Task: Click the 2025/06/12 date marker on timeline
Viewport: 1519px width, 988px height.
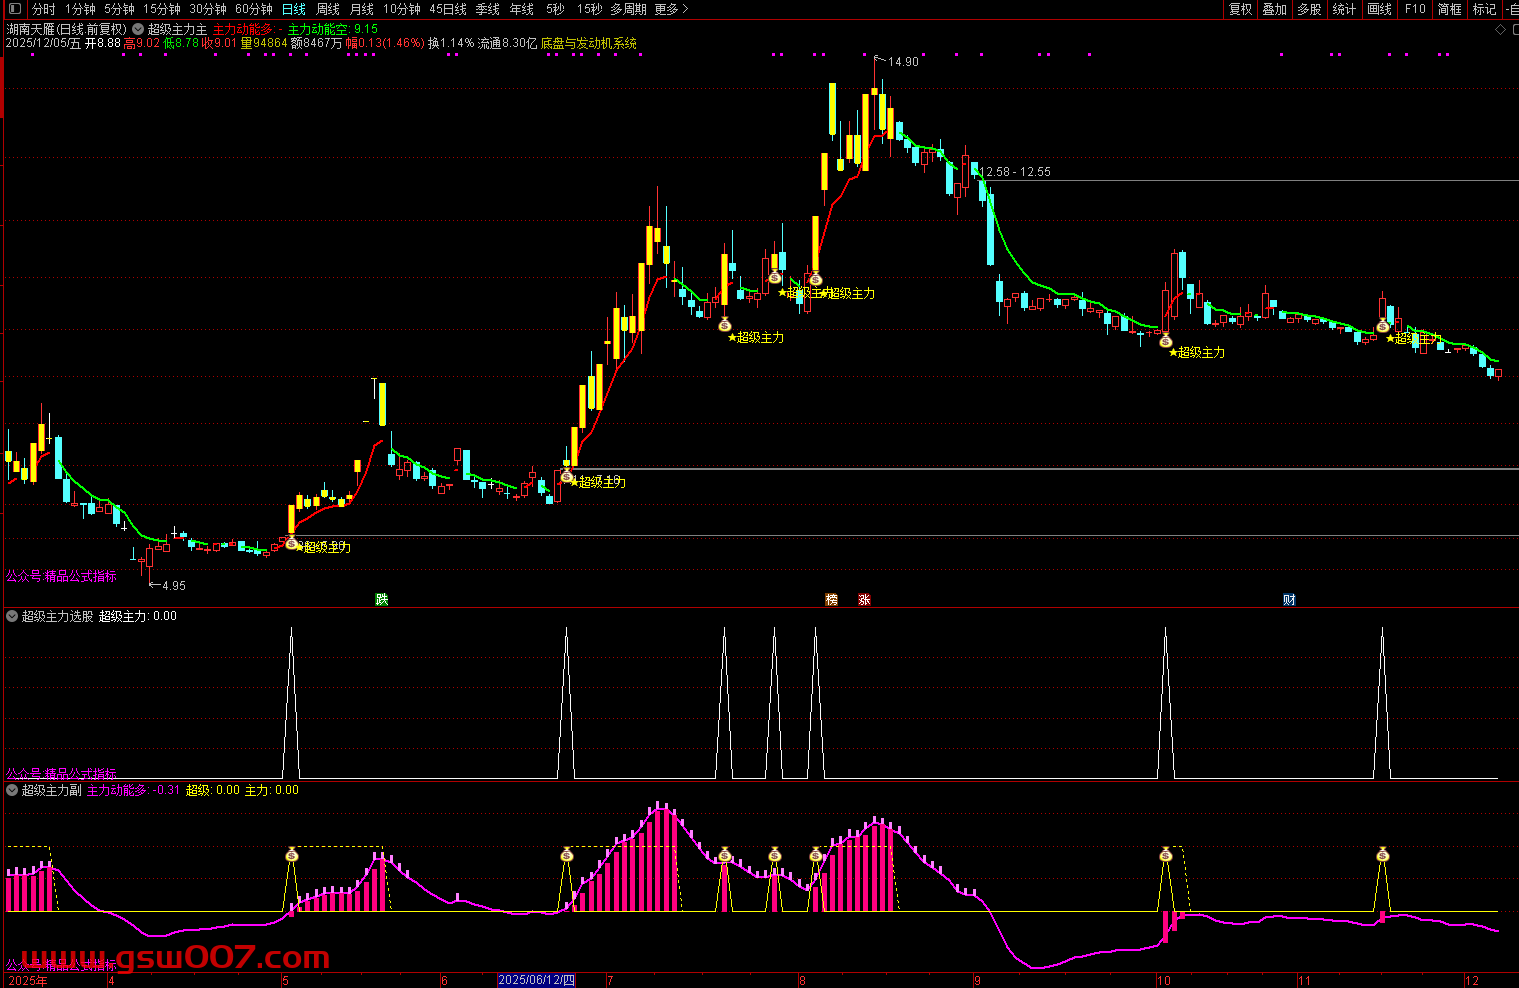Action: 536,980
